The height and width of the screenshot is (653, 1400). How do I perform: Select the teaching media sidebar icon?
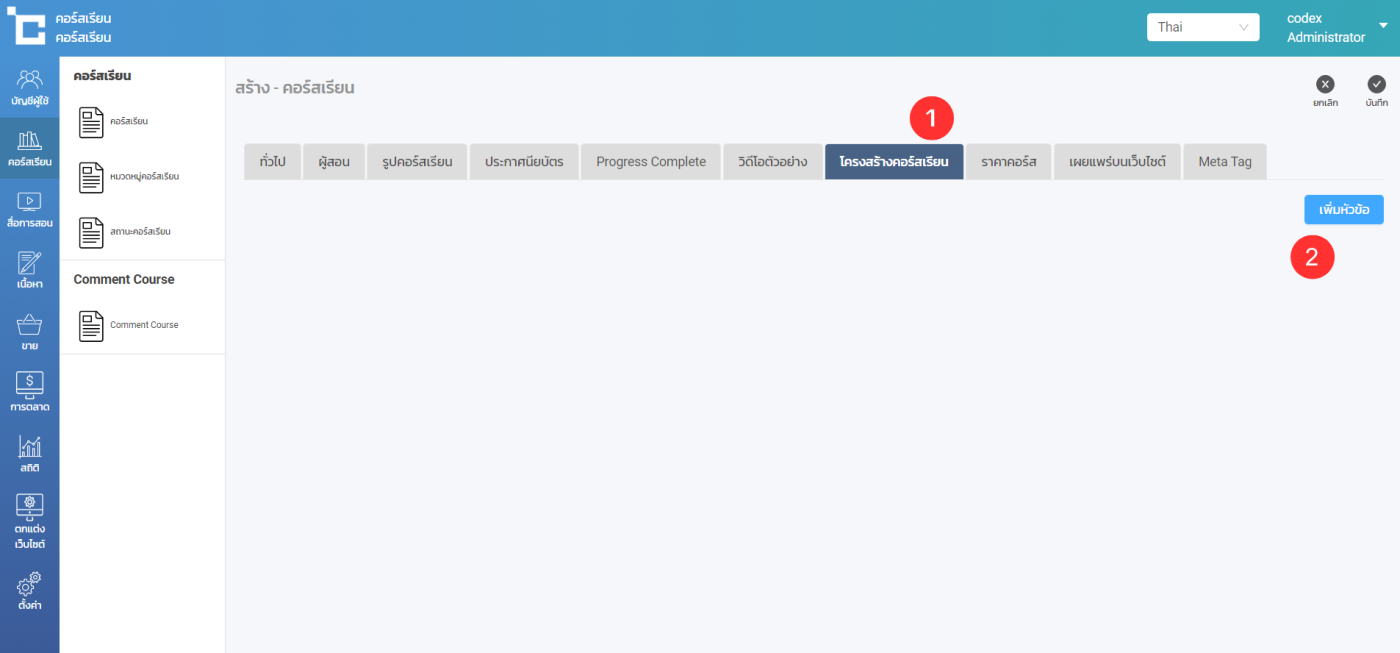pos(29,203)
